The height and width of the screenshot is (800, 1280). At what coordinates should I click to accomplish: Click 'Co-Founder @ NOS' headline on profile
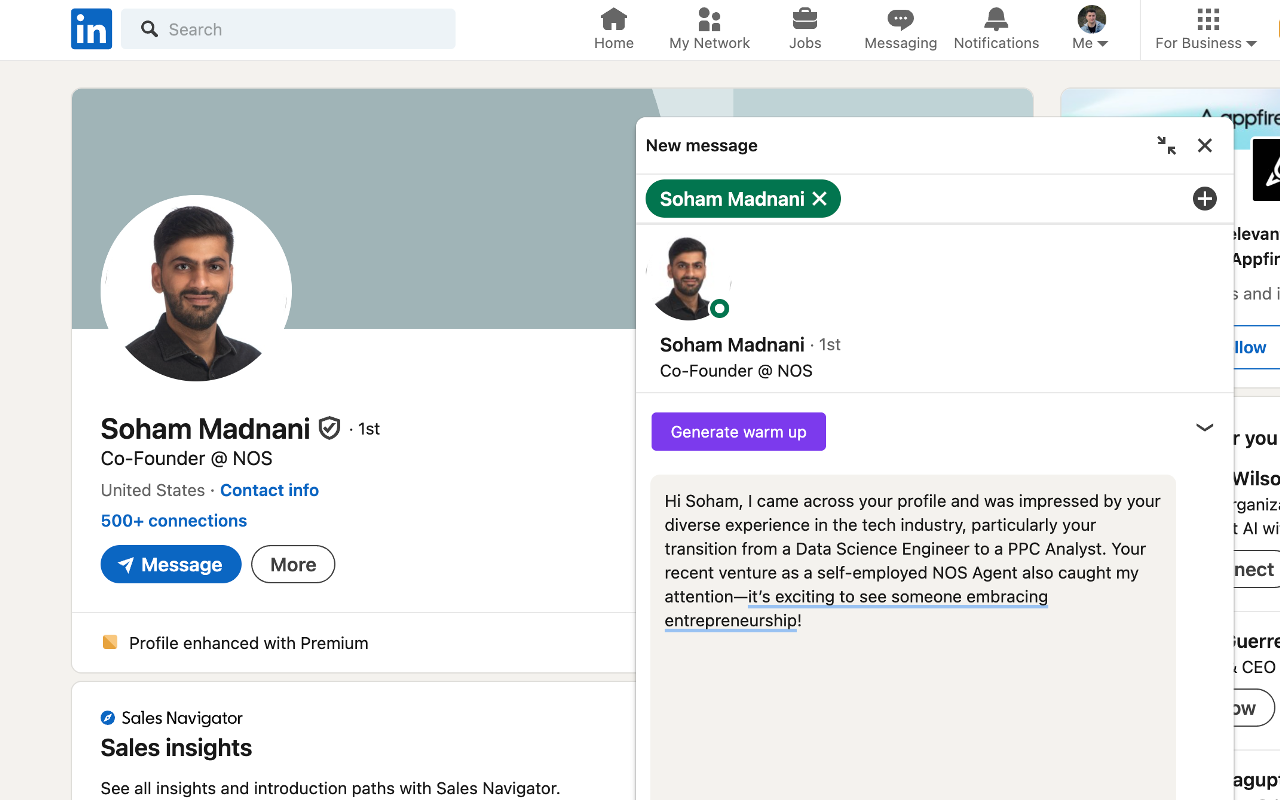[x=187, y=459]
